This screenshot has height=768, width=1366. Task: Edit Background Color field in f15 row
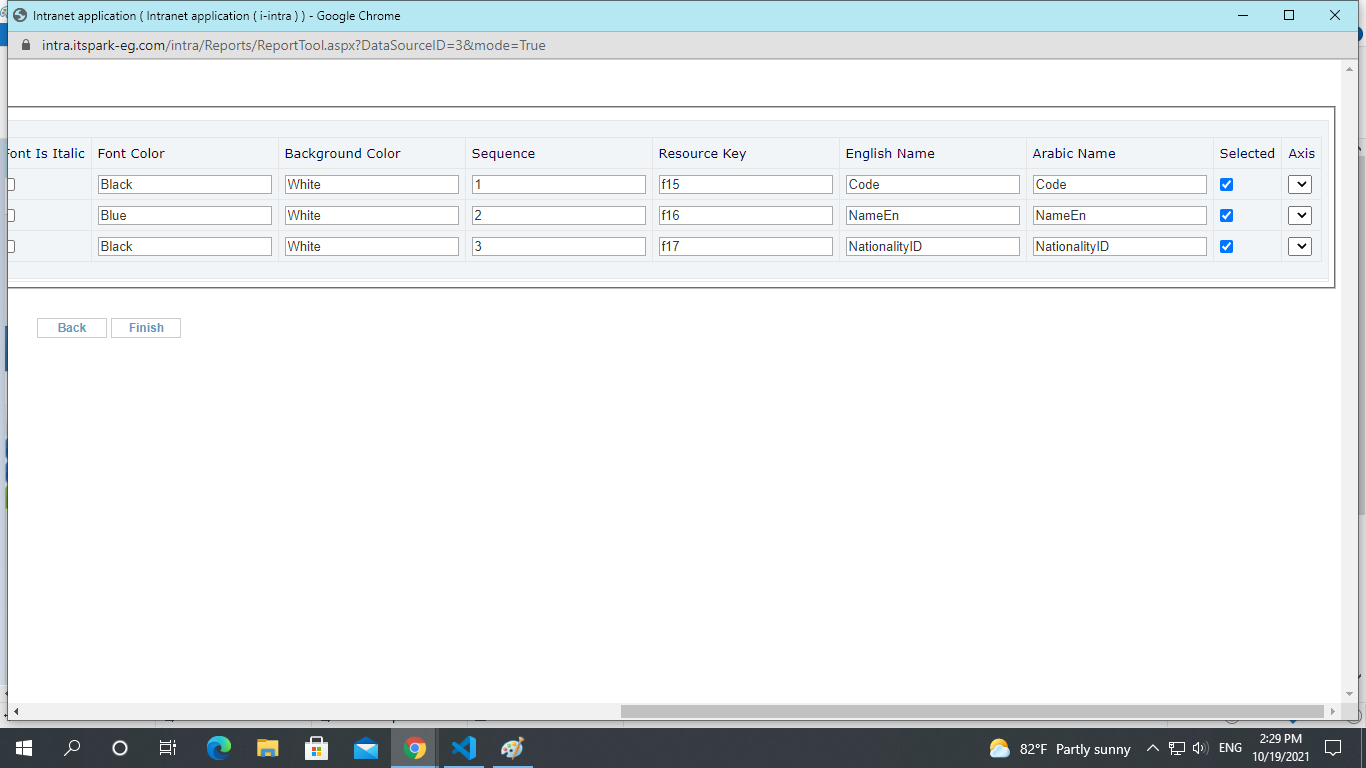pos(372,184)
